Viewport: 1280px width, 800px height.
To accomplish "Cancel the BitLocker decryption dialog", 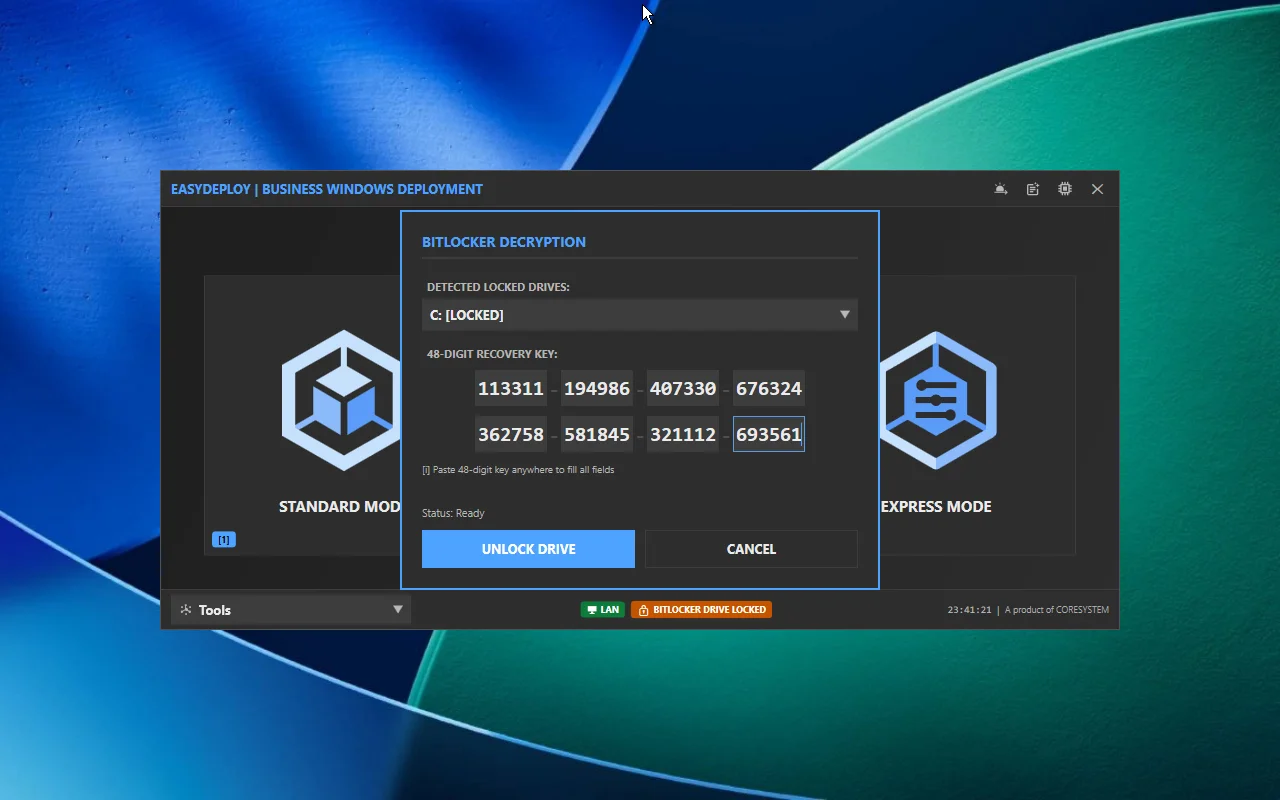I will pos(751,549).
